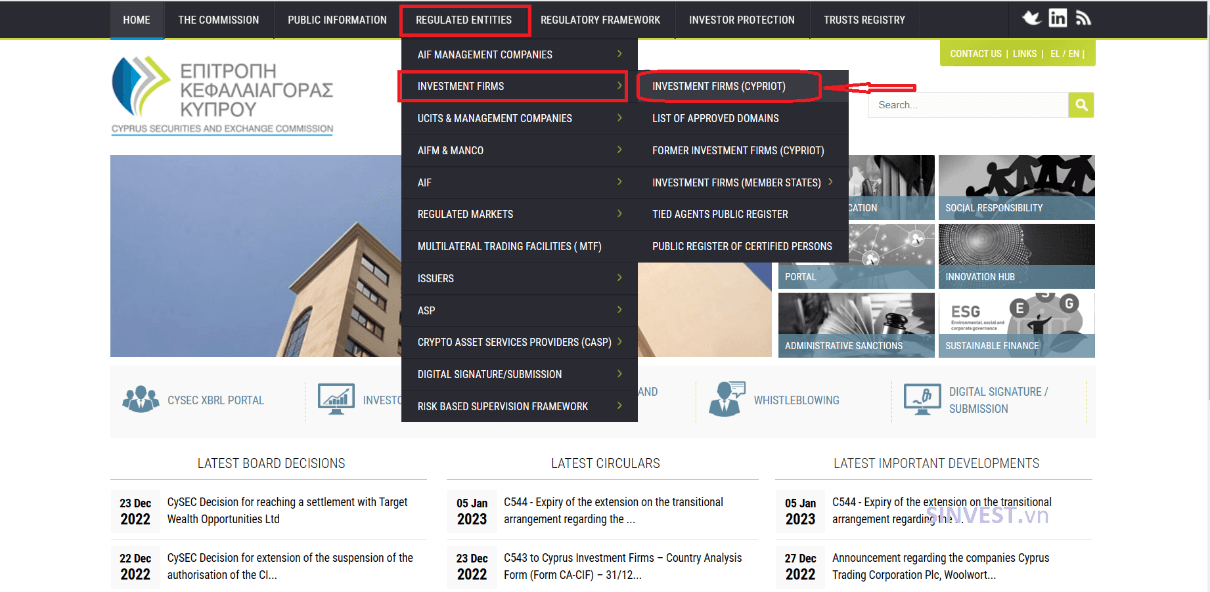Open the Trusts Registry menu

864,20
